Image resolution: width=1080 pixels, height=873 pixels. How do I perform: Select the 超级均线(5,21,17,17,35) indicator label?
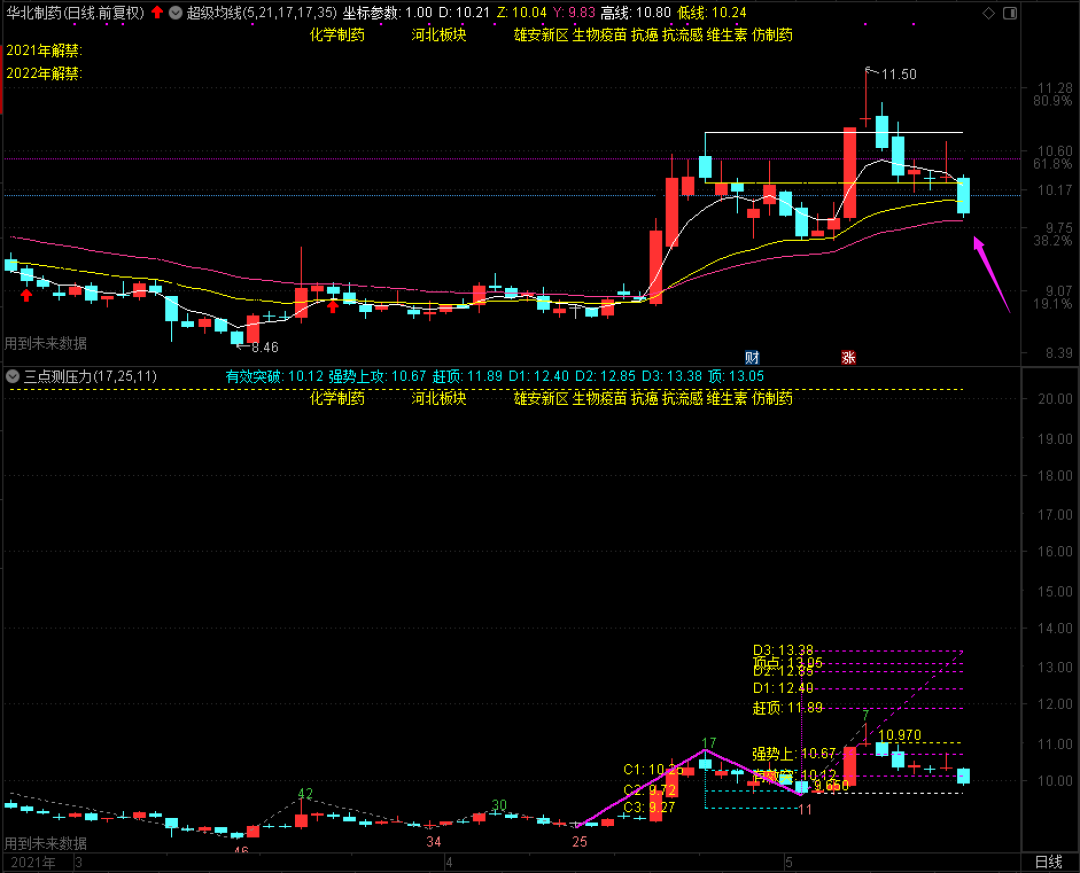pos(262,12)
